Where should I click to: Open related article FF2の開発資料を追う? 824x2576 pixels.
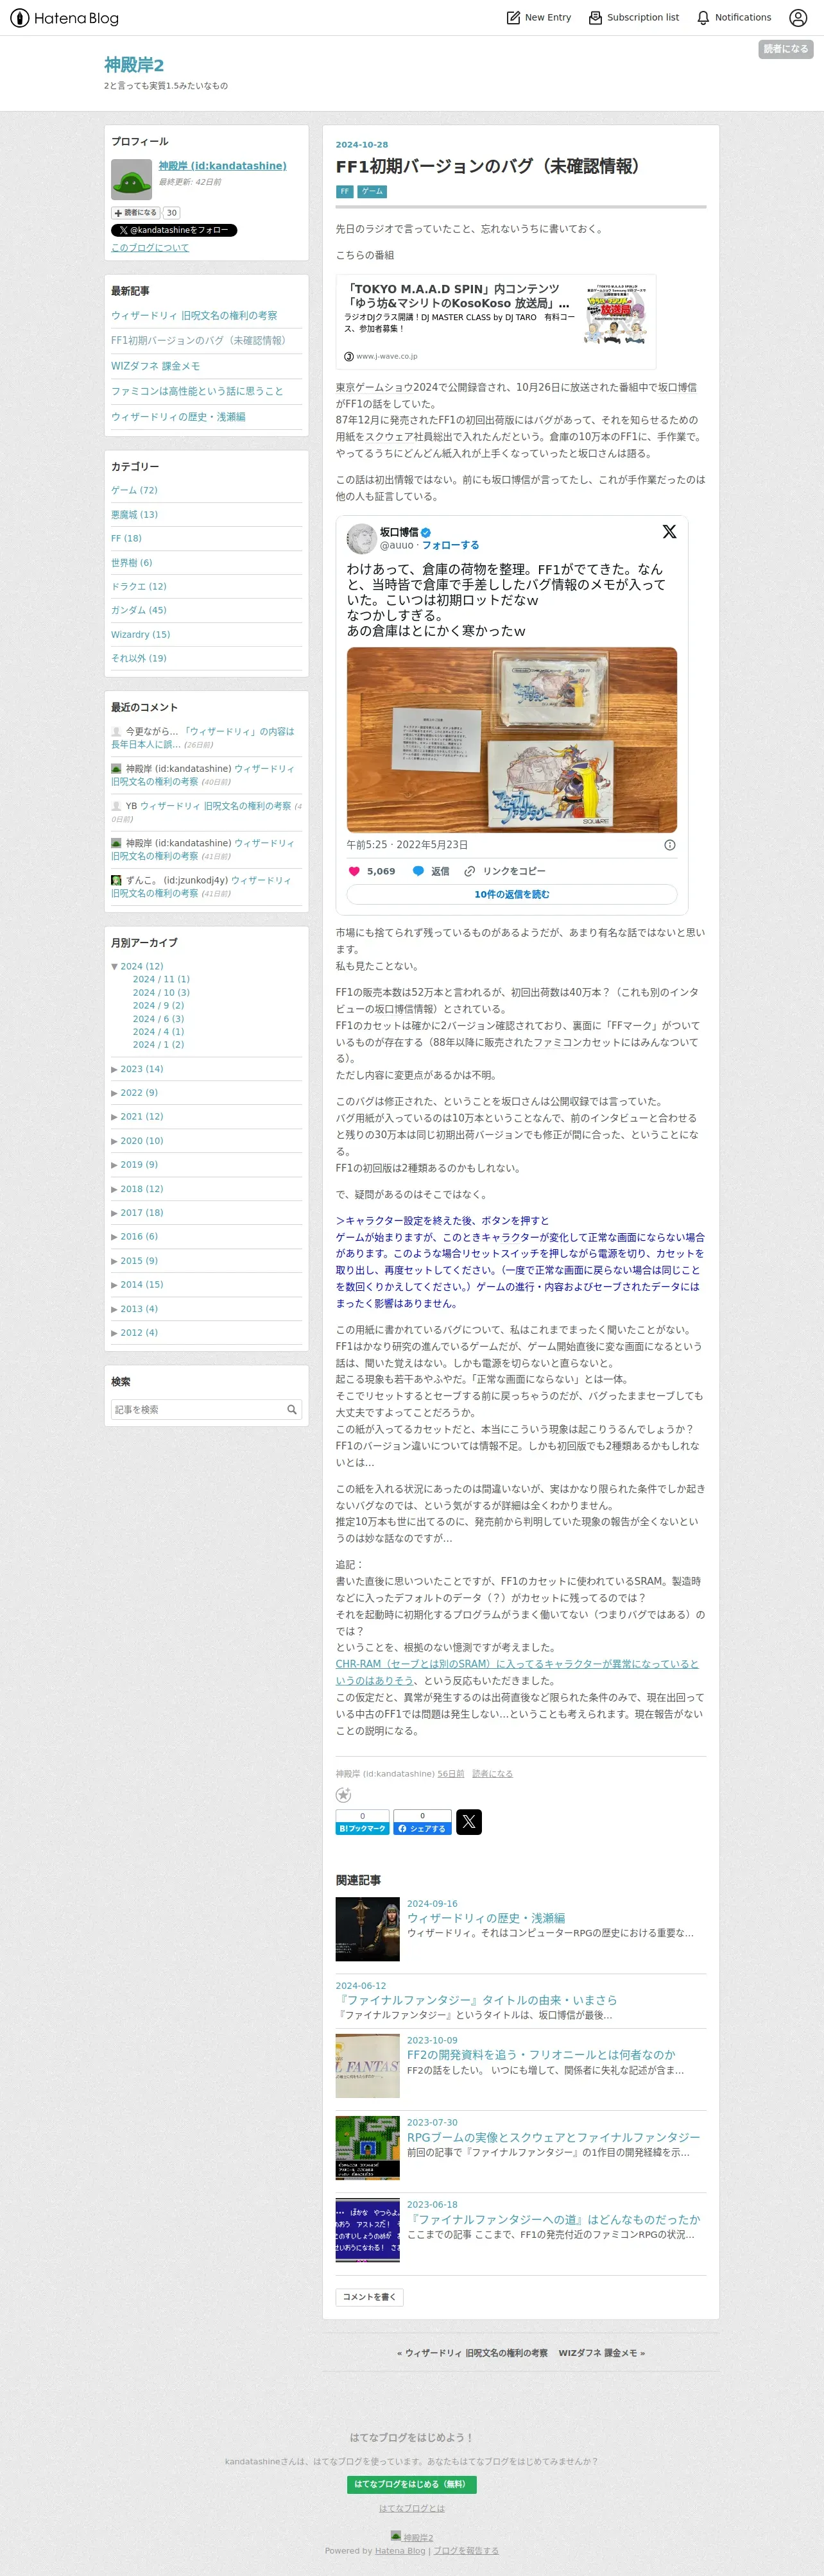pos(541,2055)
